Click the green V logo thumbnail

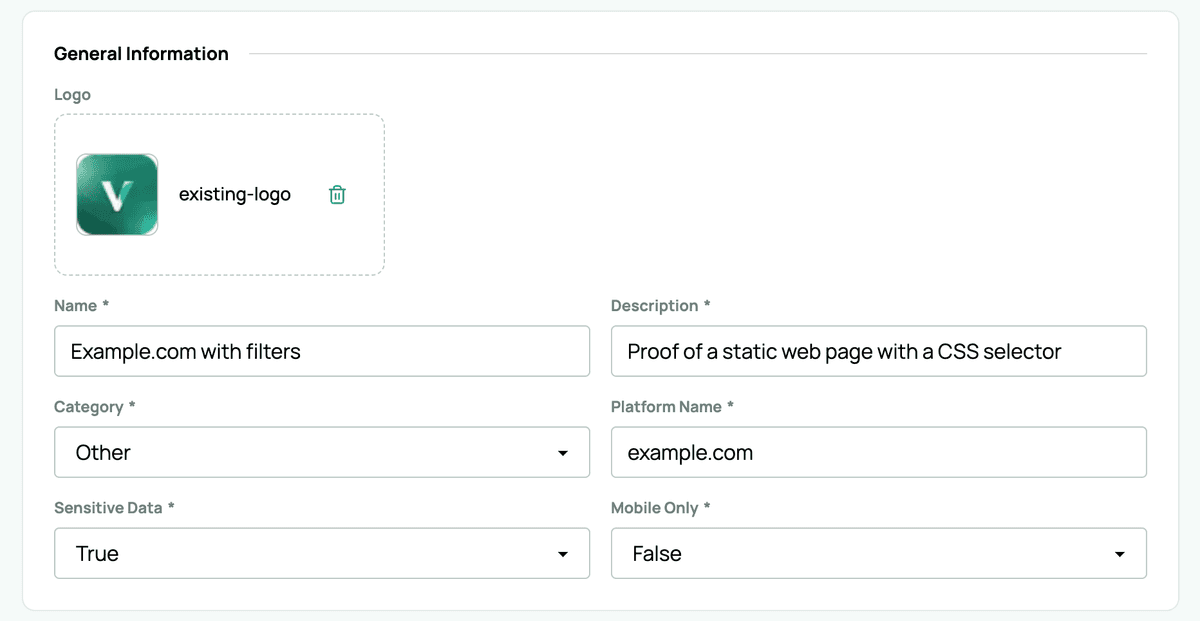pos(117,195)
